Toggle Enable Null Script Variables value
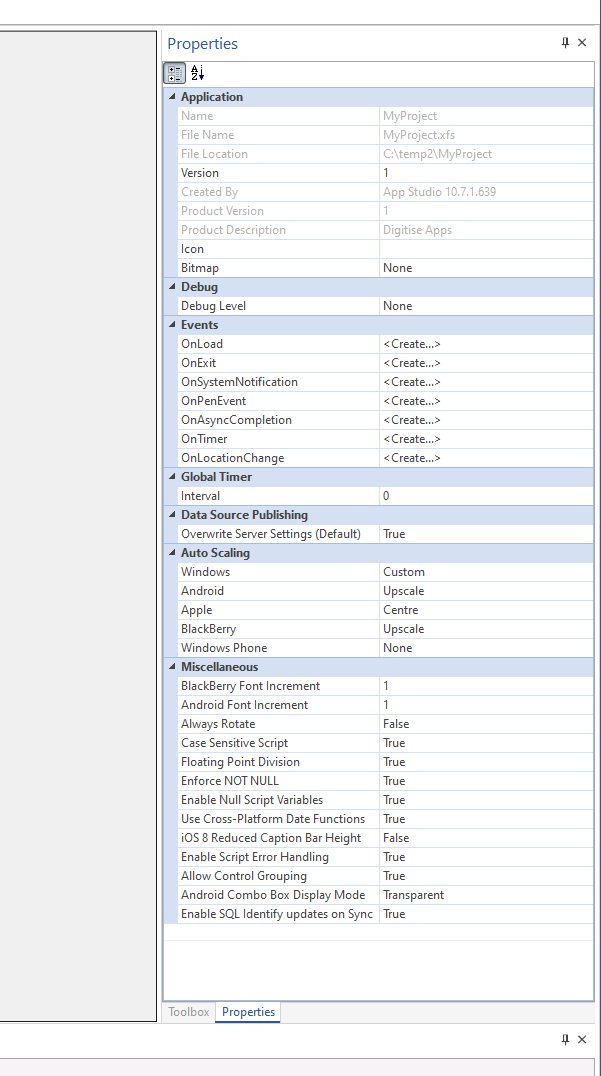 coord(486,800)
